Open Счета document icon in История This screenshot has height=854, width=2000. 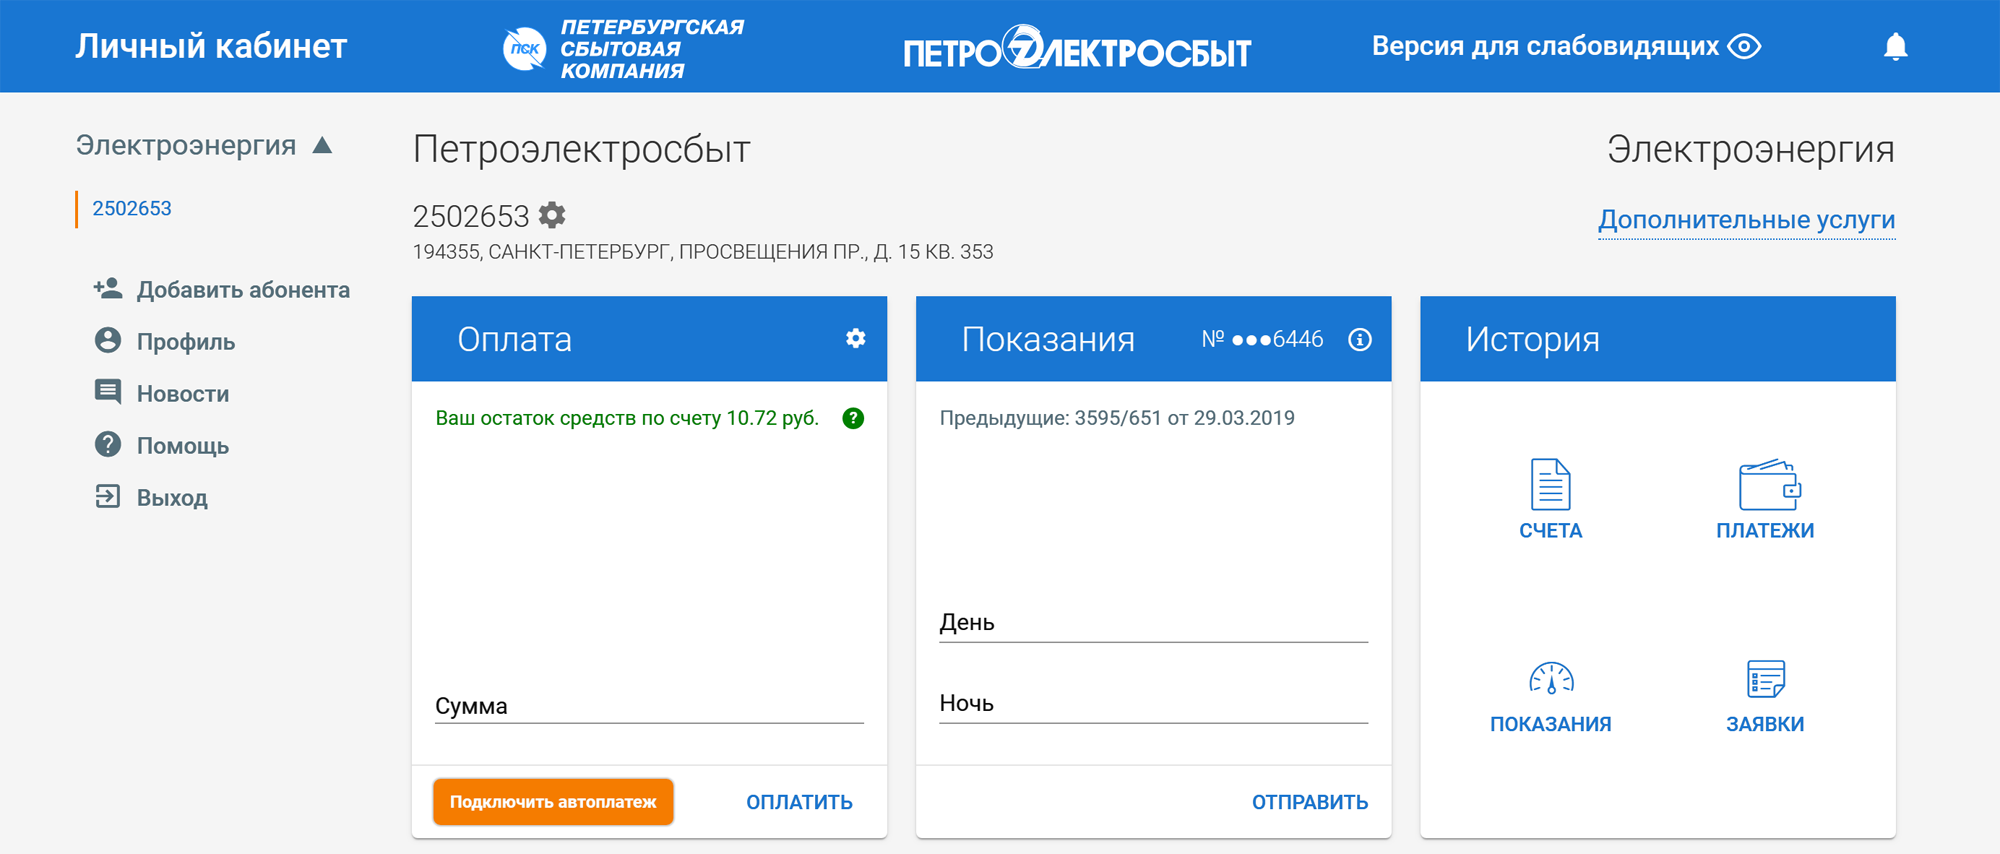click(x=1551, y=484)
